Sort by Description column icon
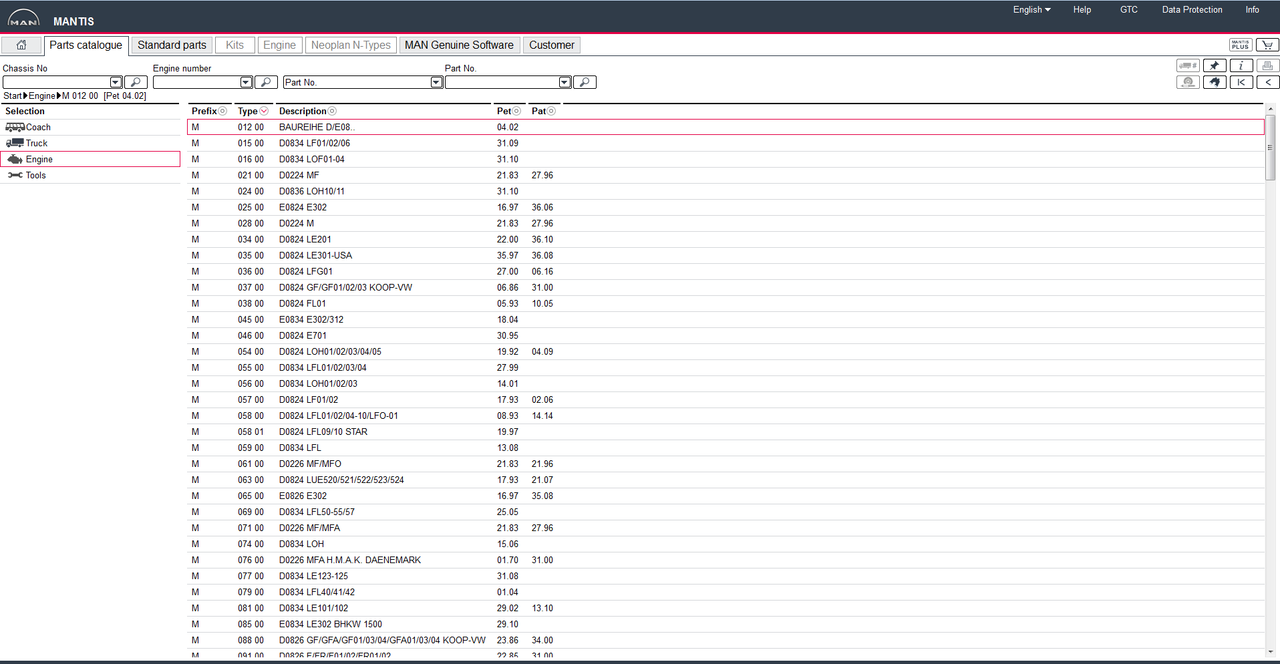Viewport: 1280px width, 664px height. pyautogui.click(x=332, y=111)
